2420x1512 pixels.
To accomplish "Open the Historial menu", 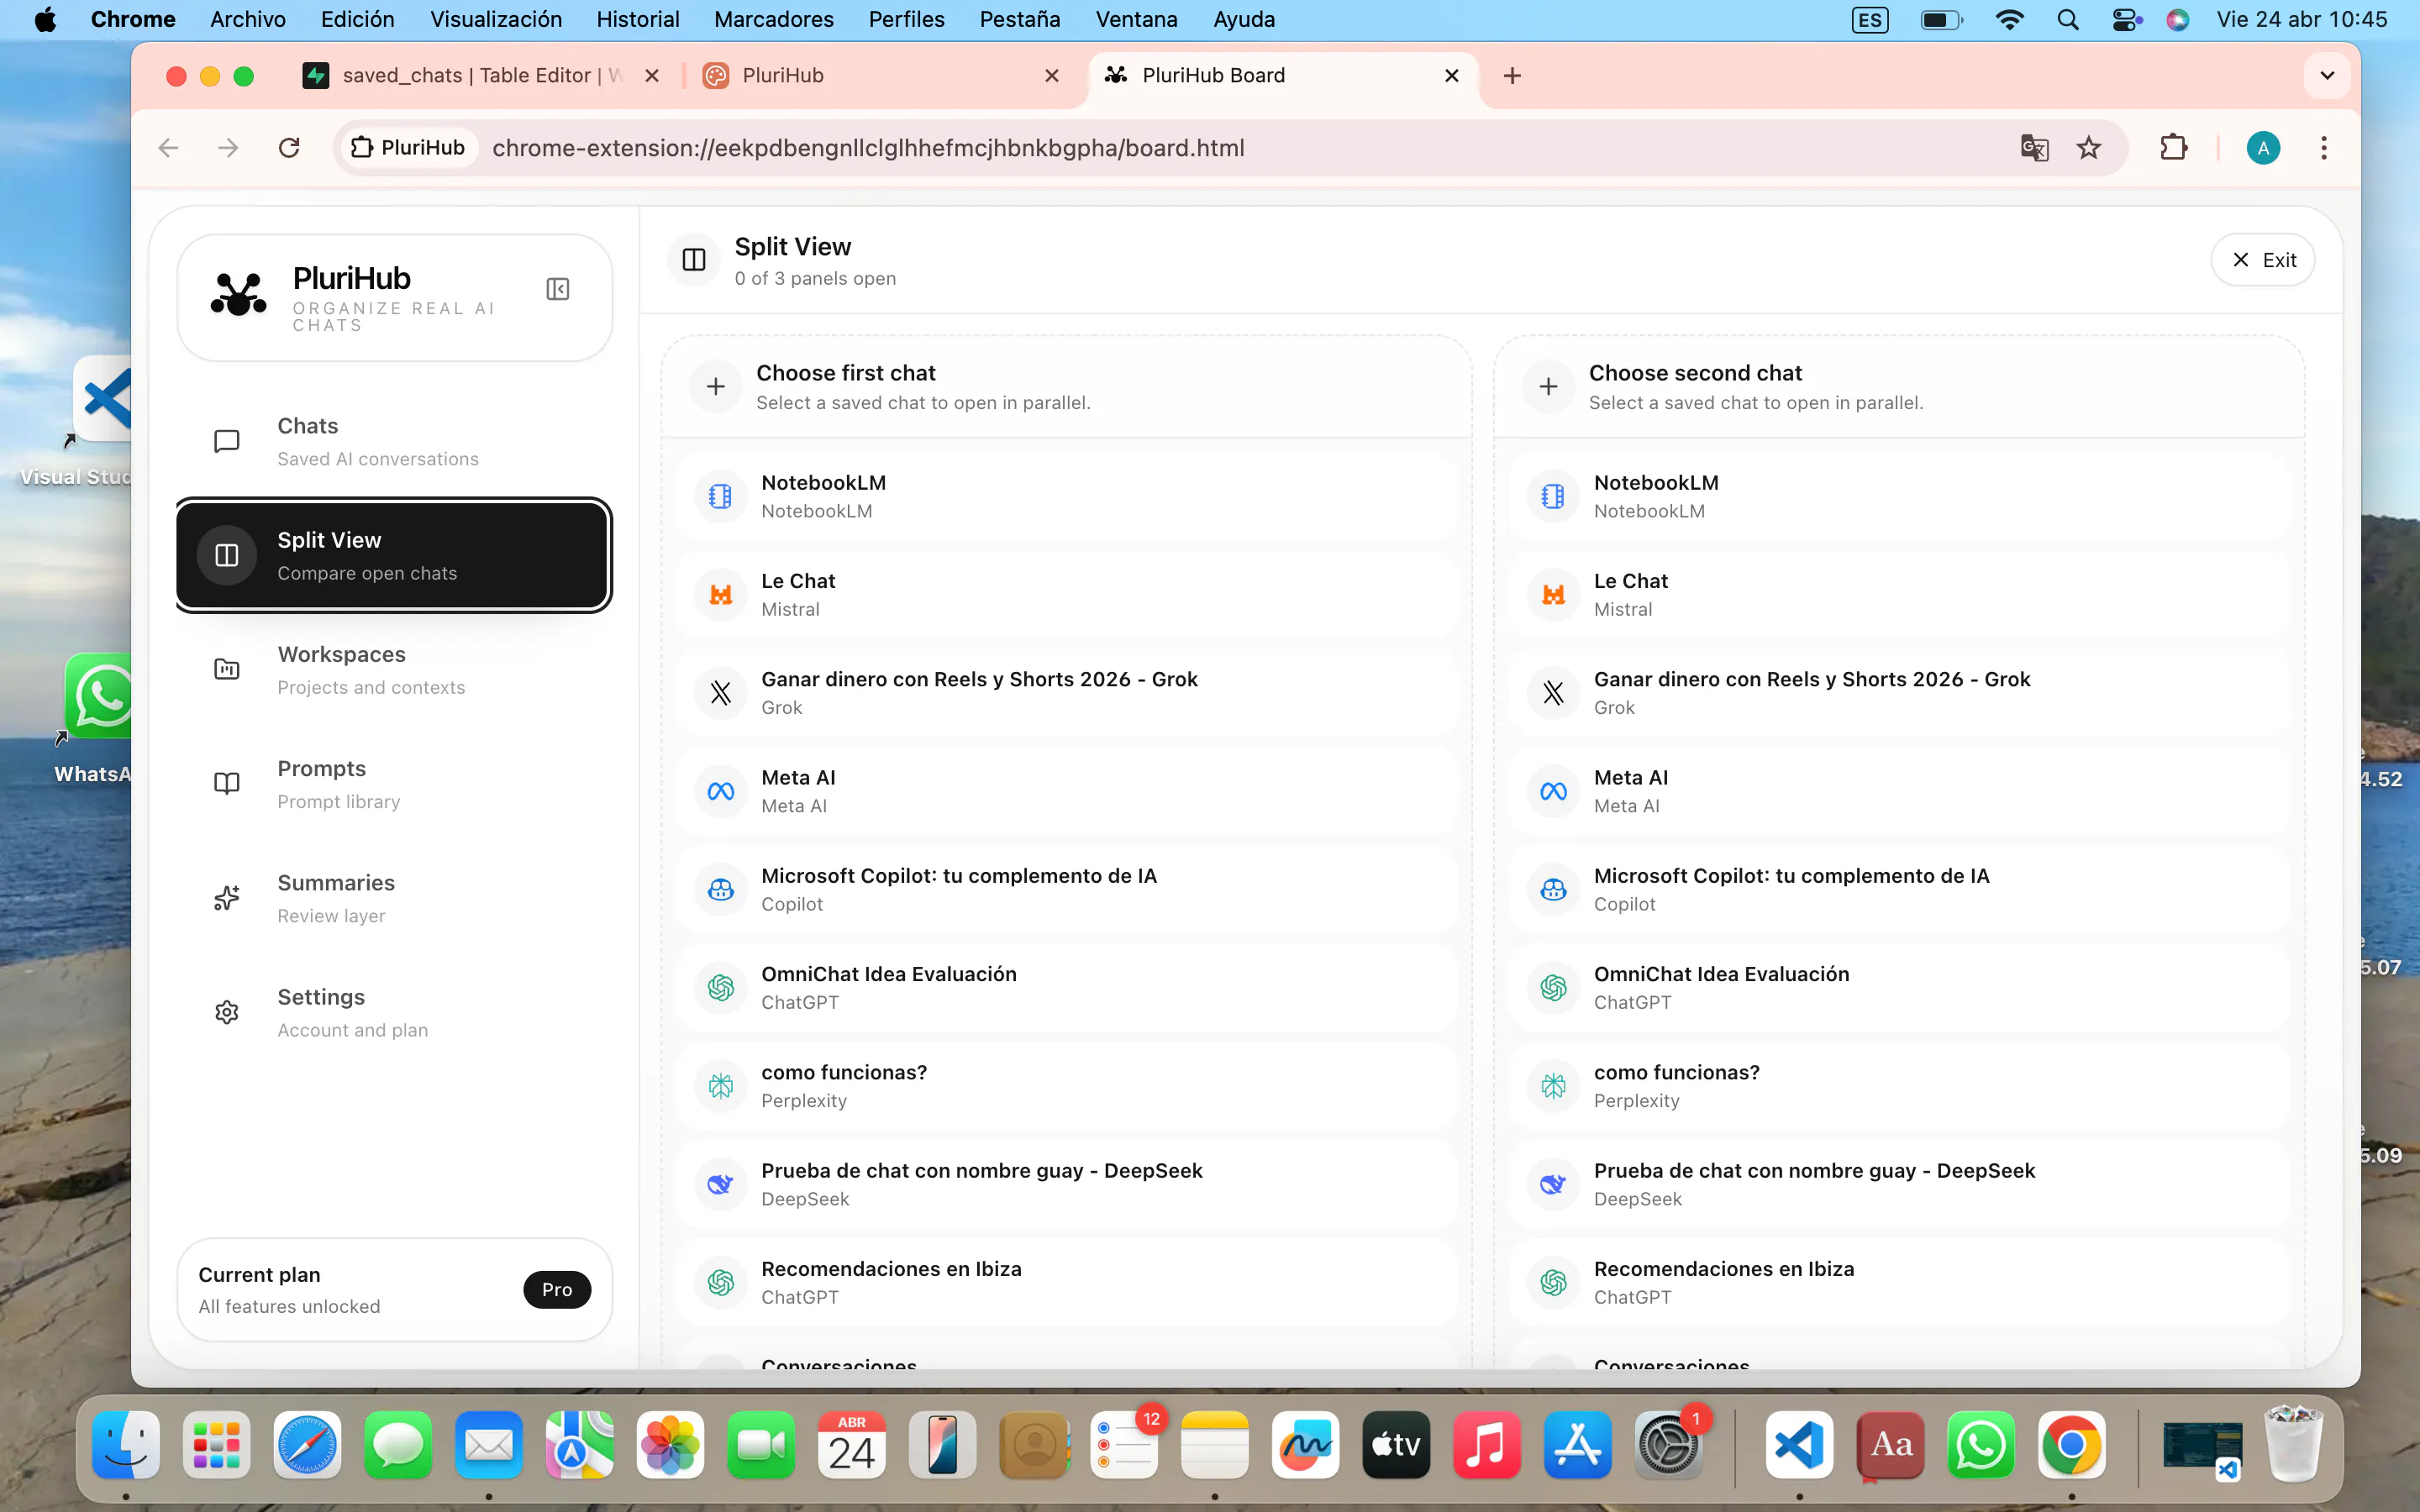I will tap(638, 19).
